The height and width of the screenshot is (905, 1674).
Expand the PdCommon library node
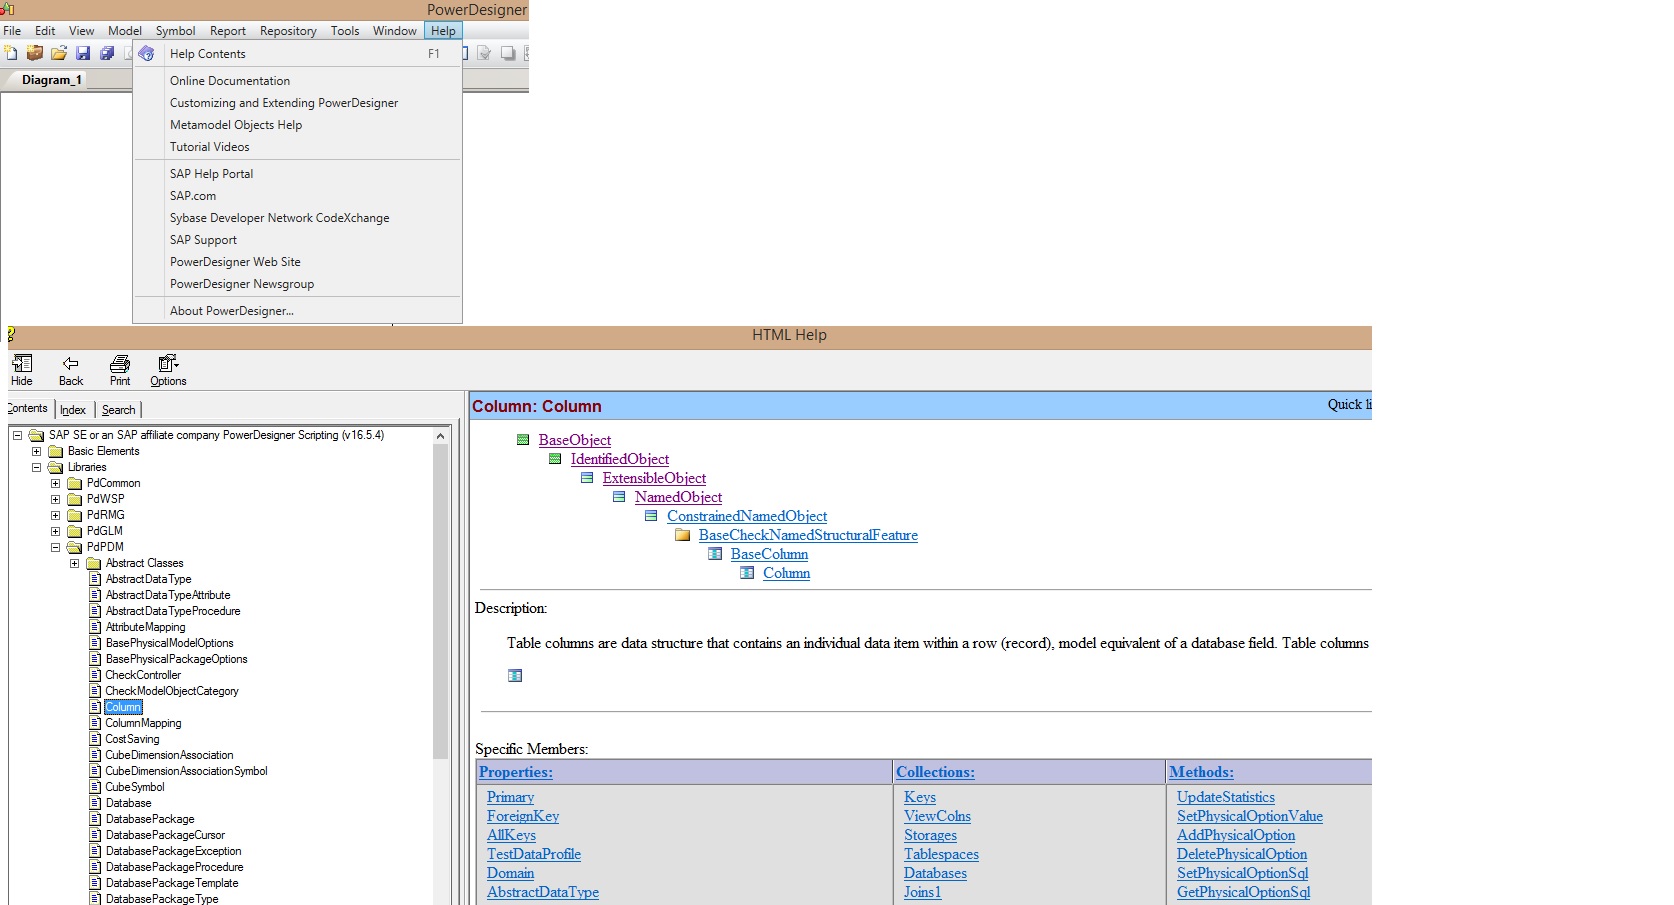point(55,483)
